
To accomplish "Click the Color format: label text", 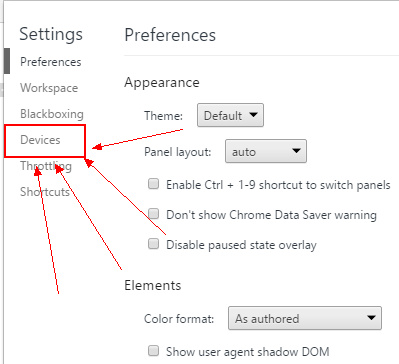I will pos(179,319).
